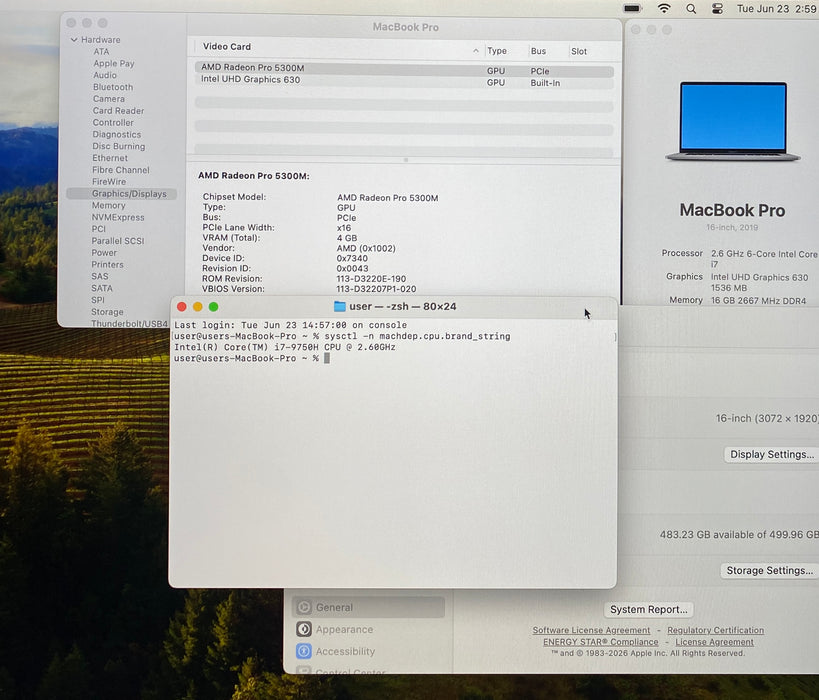This screenshot has width=819, height=700.
Task: Open the License Agreement link
Action: click(x=714, y=642)
